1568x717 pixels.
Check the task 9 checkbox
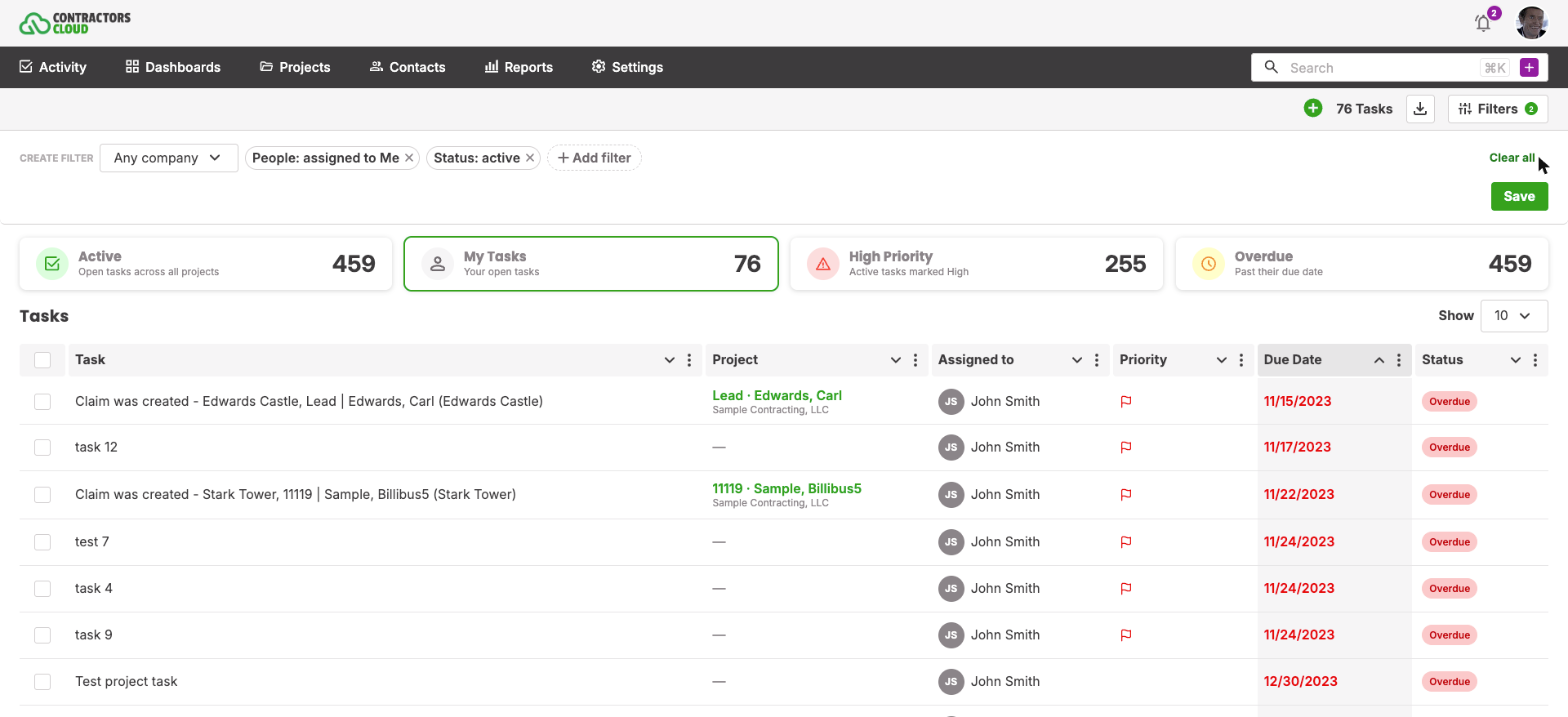point(42,635)
